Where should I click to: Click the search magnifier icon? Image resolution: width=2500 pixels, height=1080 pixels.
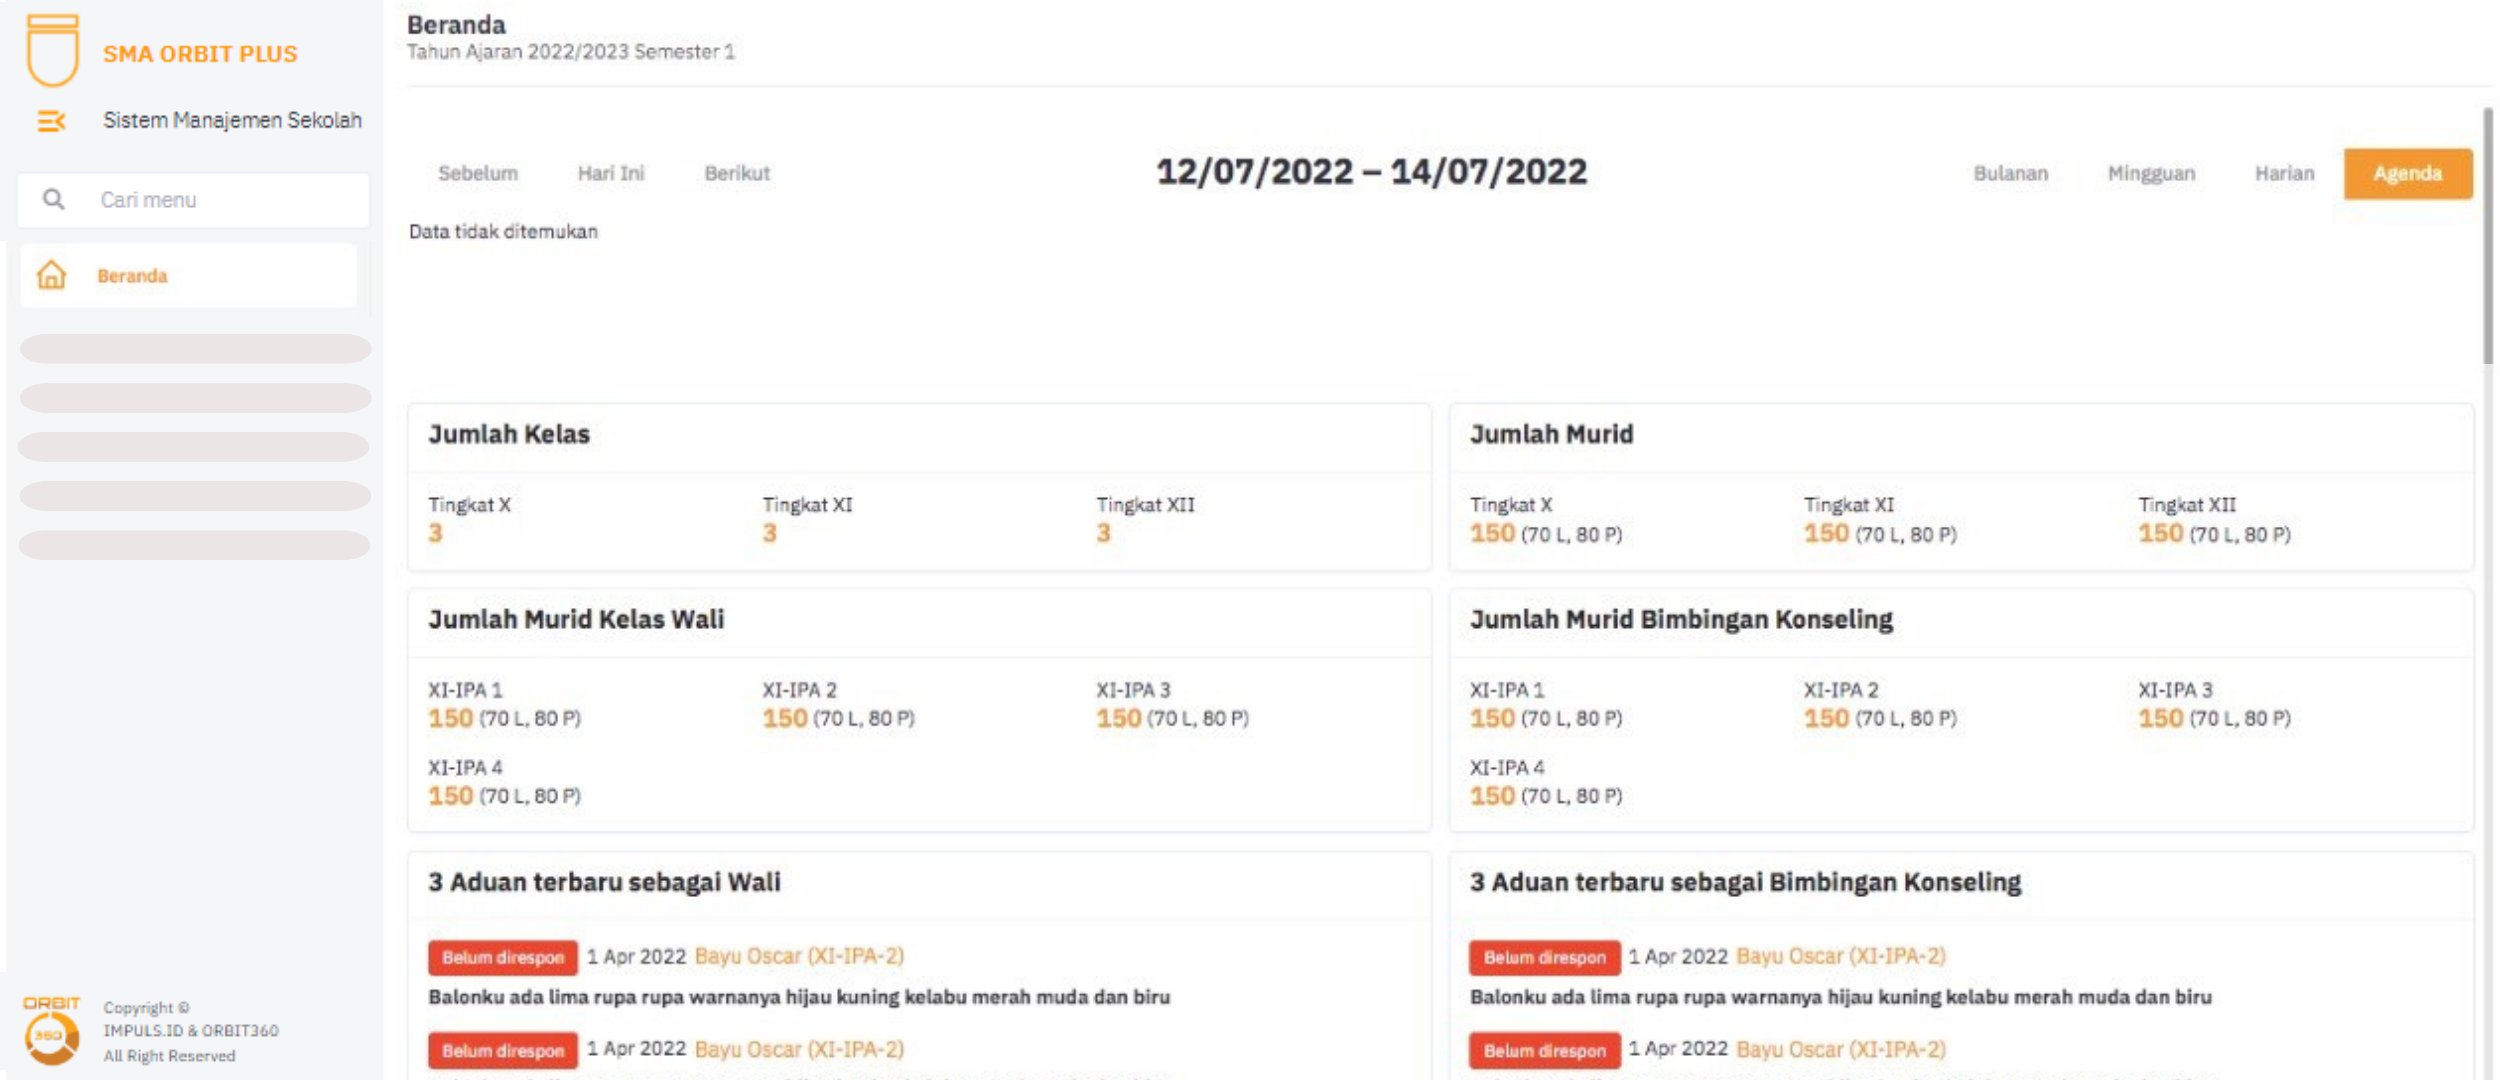point(54,200)
